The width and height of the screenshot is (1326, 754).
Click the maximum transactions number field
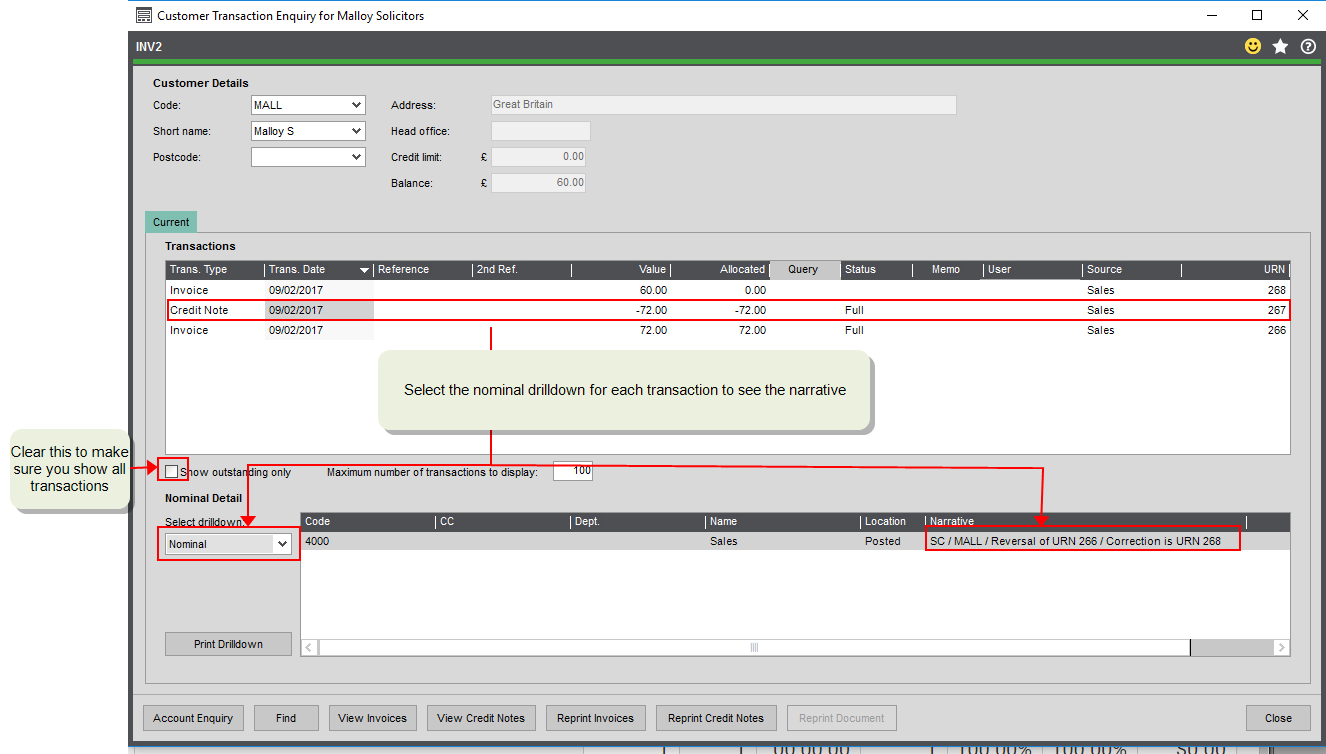[572, 471]
